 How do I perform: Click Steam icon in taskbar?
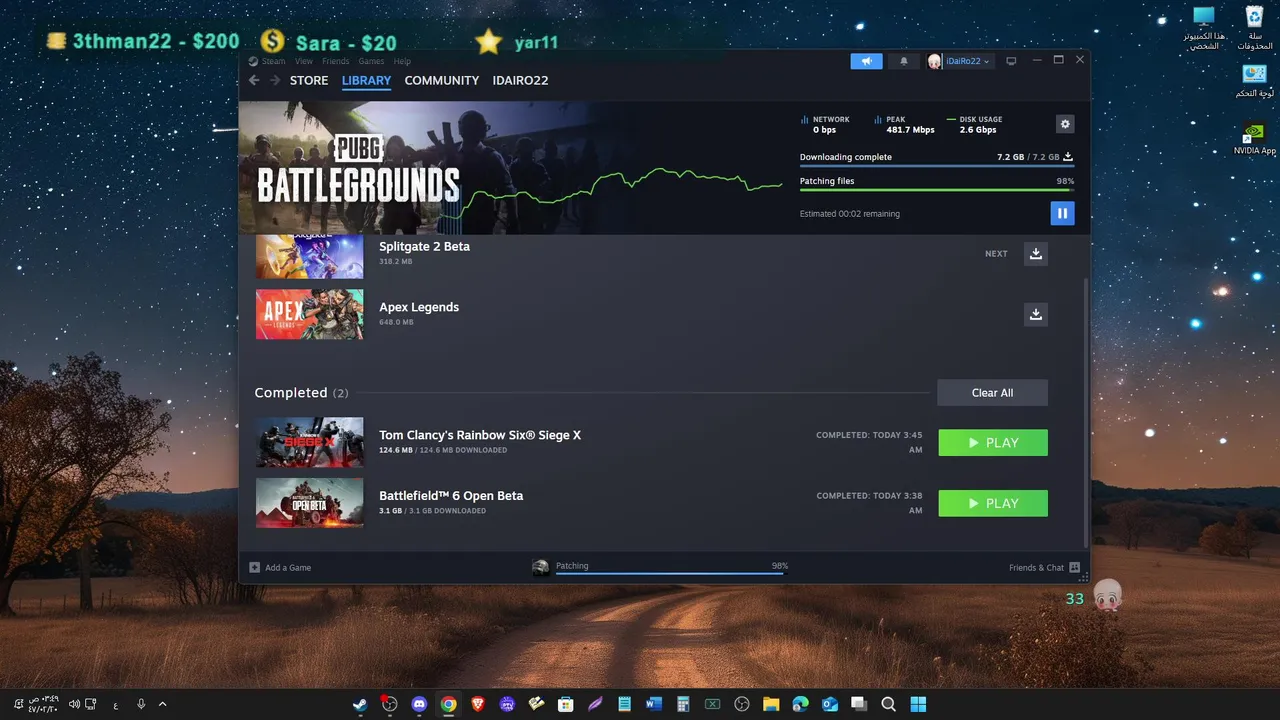coord(359,704)
